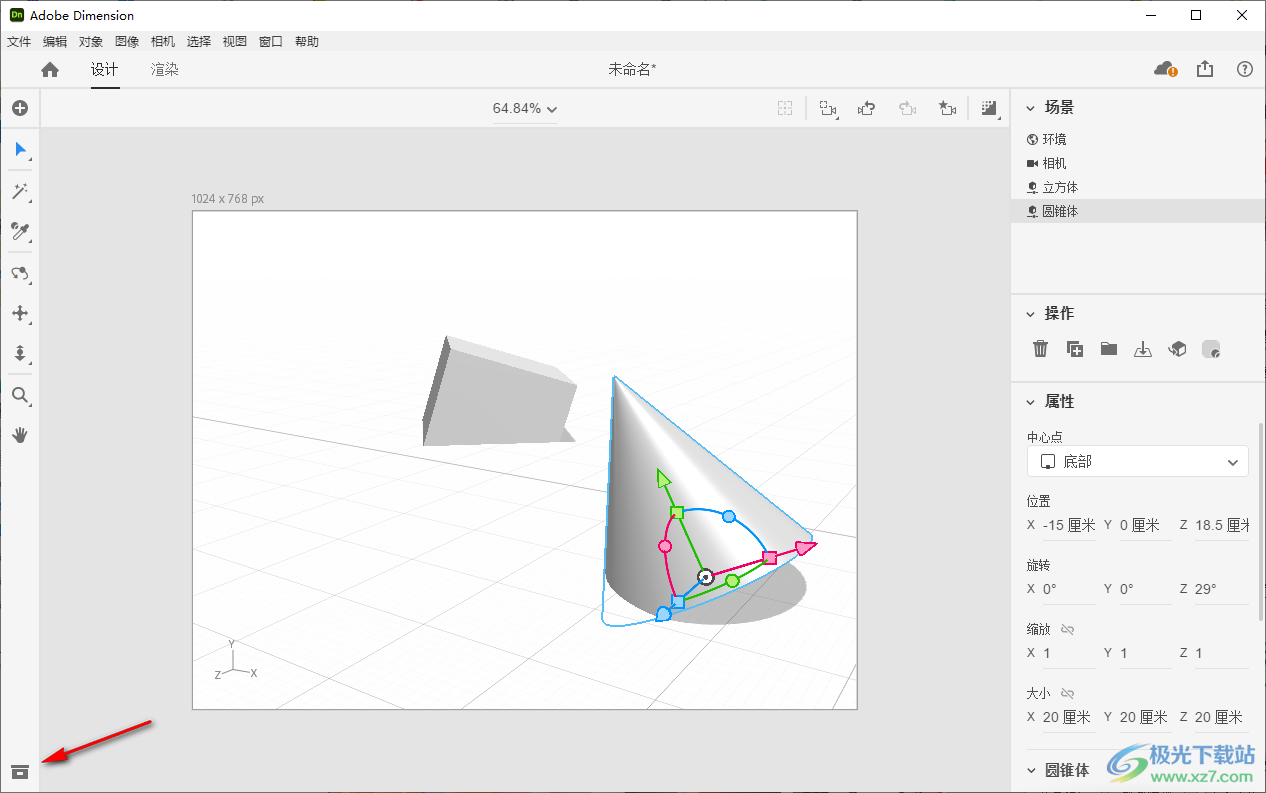Click the camera frame view icon
Screen dimensions: 1266x793
coord(828,108)
